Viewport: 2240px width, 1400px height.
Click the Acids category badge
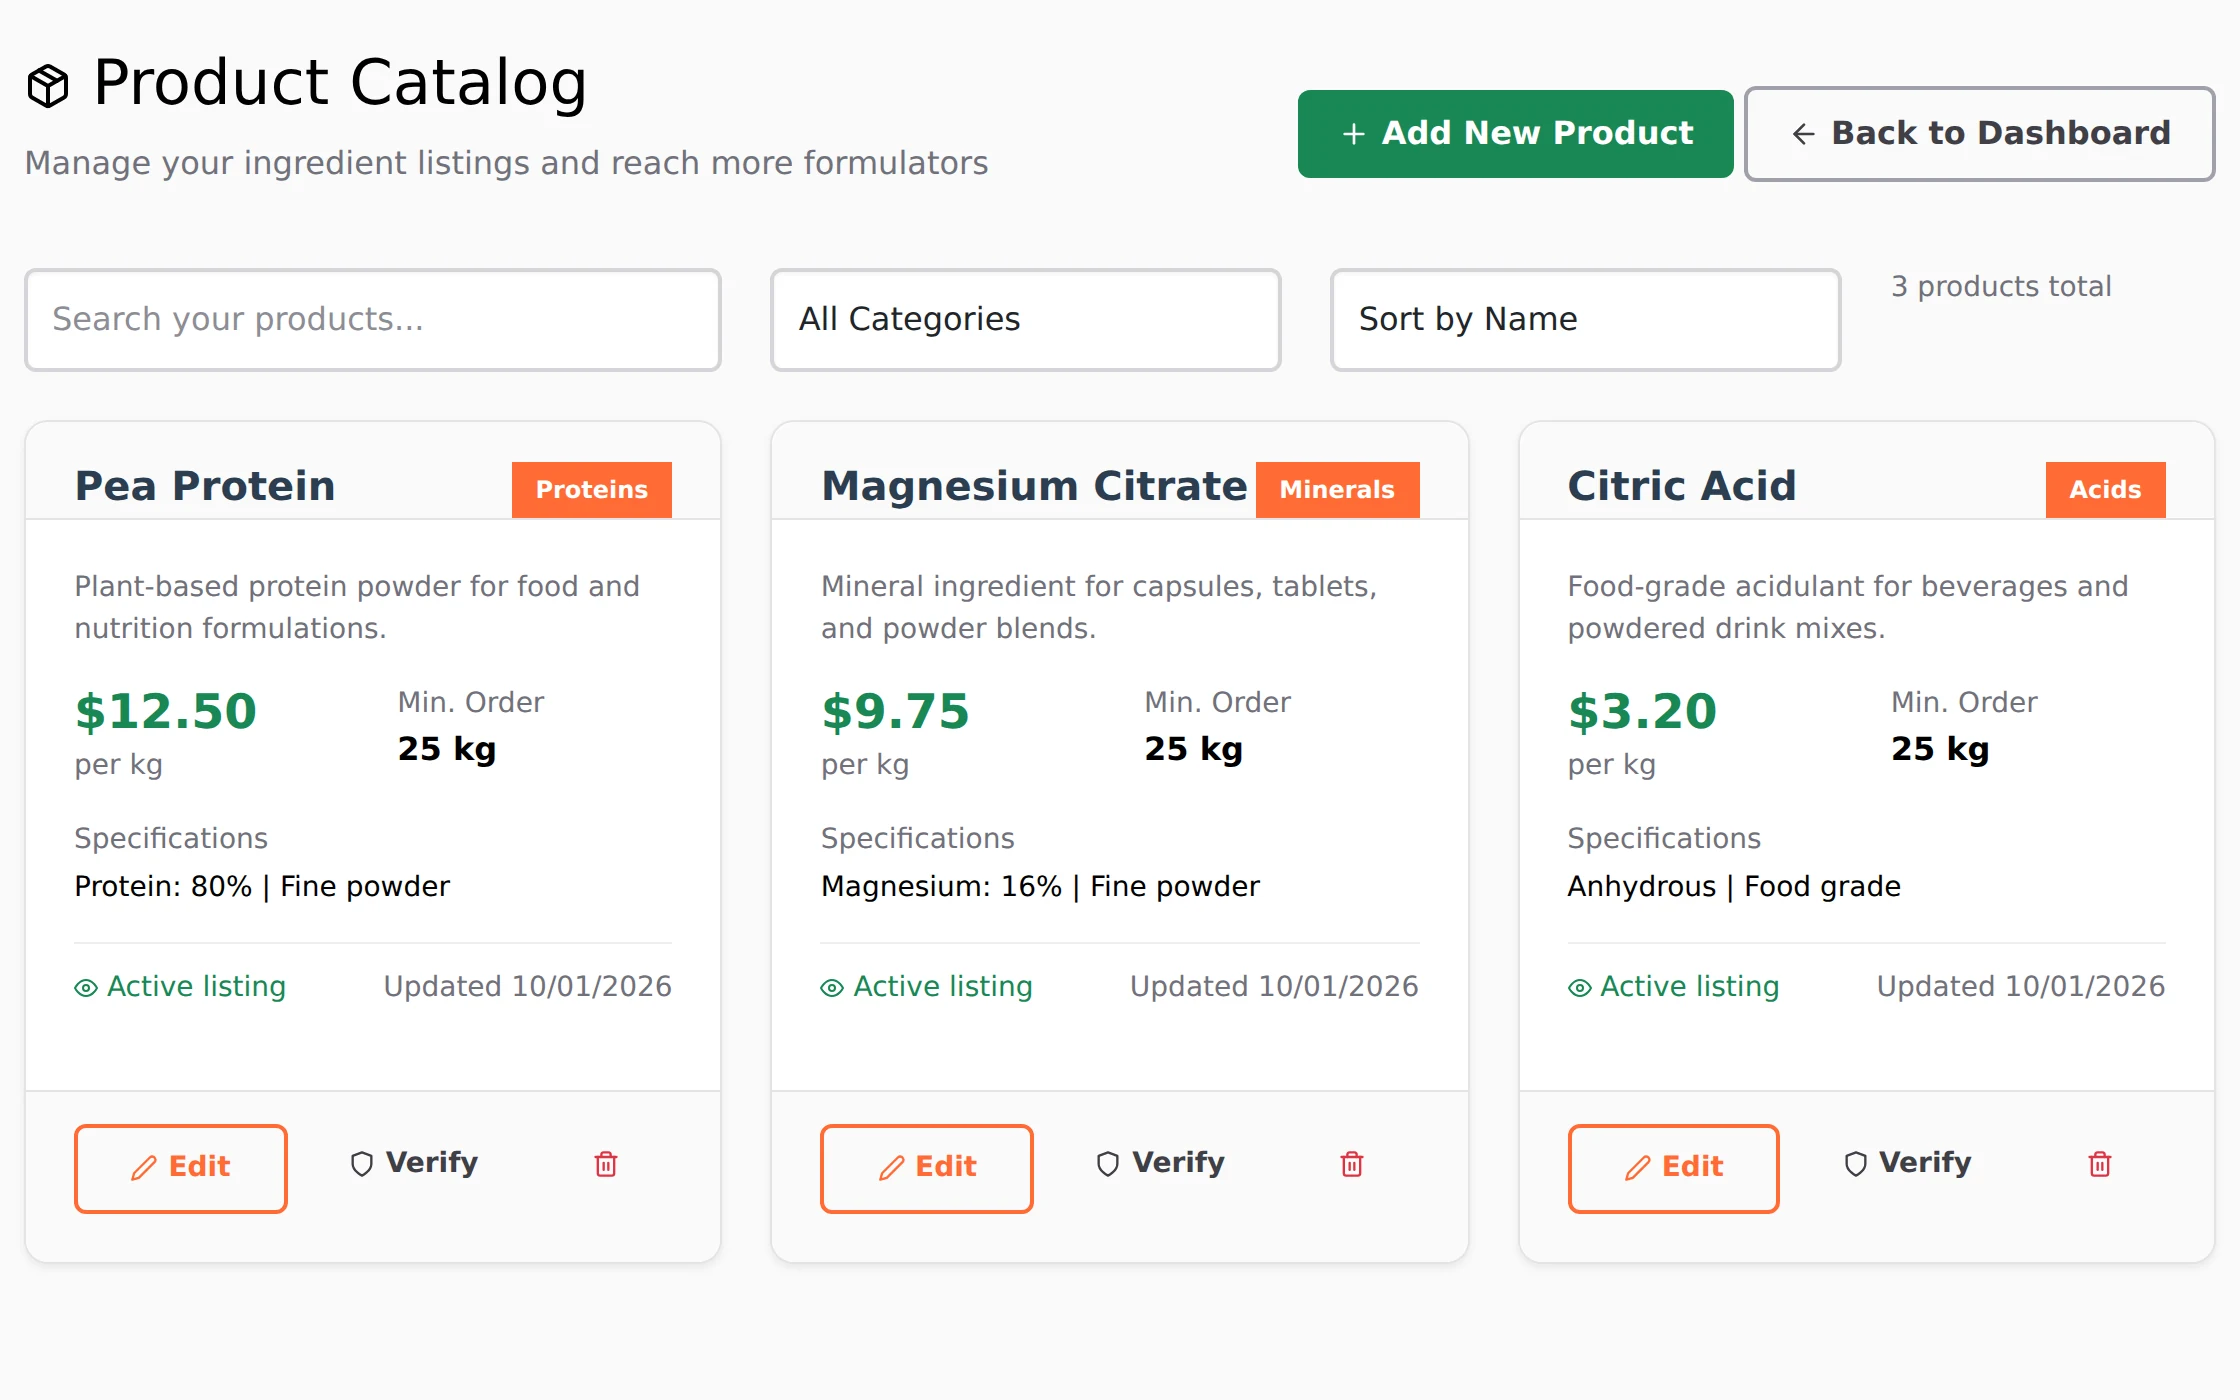[2105, 490]
